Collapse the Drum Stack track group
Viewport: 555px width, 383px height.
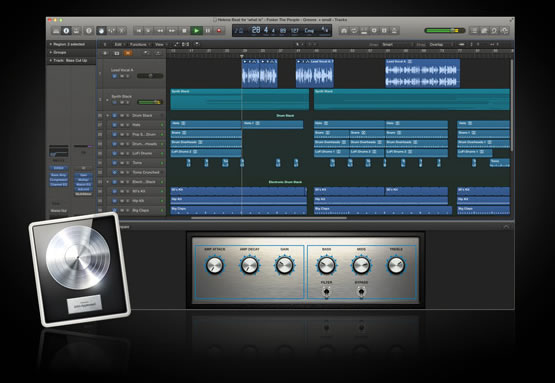108,115
